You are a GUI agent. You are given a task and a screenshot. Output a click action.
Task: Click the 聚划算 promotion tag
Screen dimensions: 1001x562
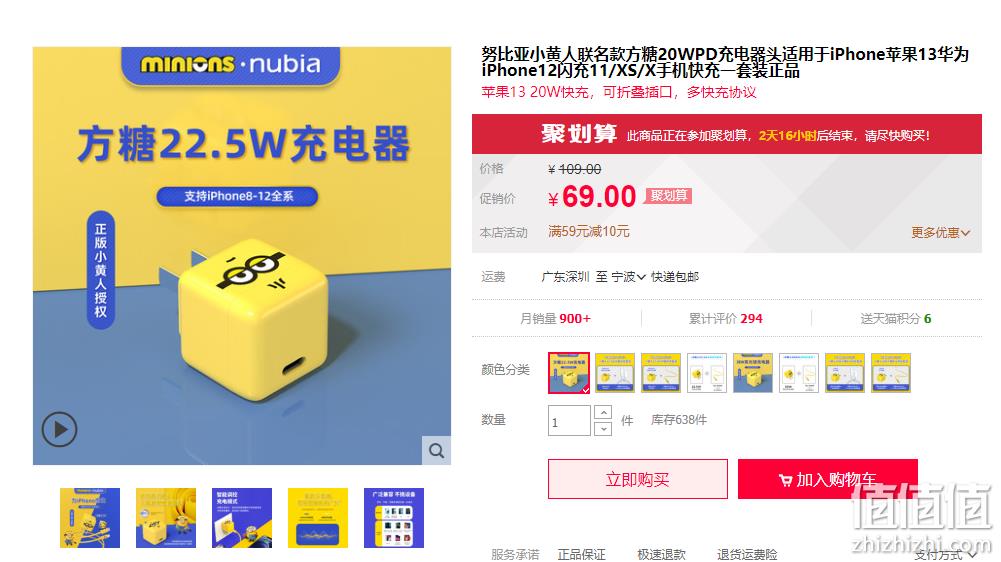[668, 195]
